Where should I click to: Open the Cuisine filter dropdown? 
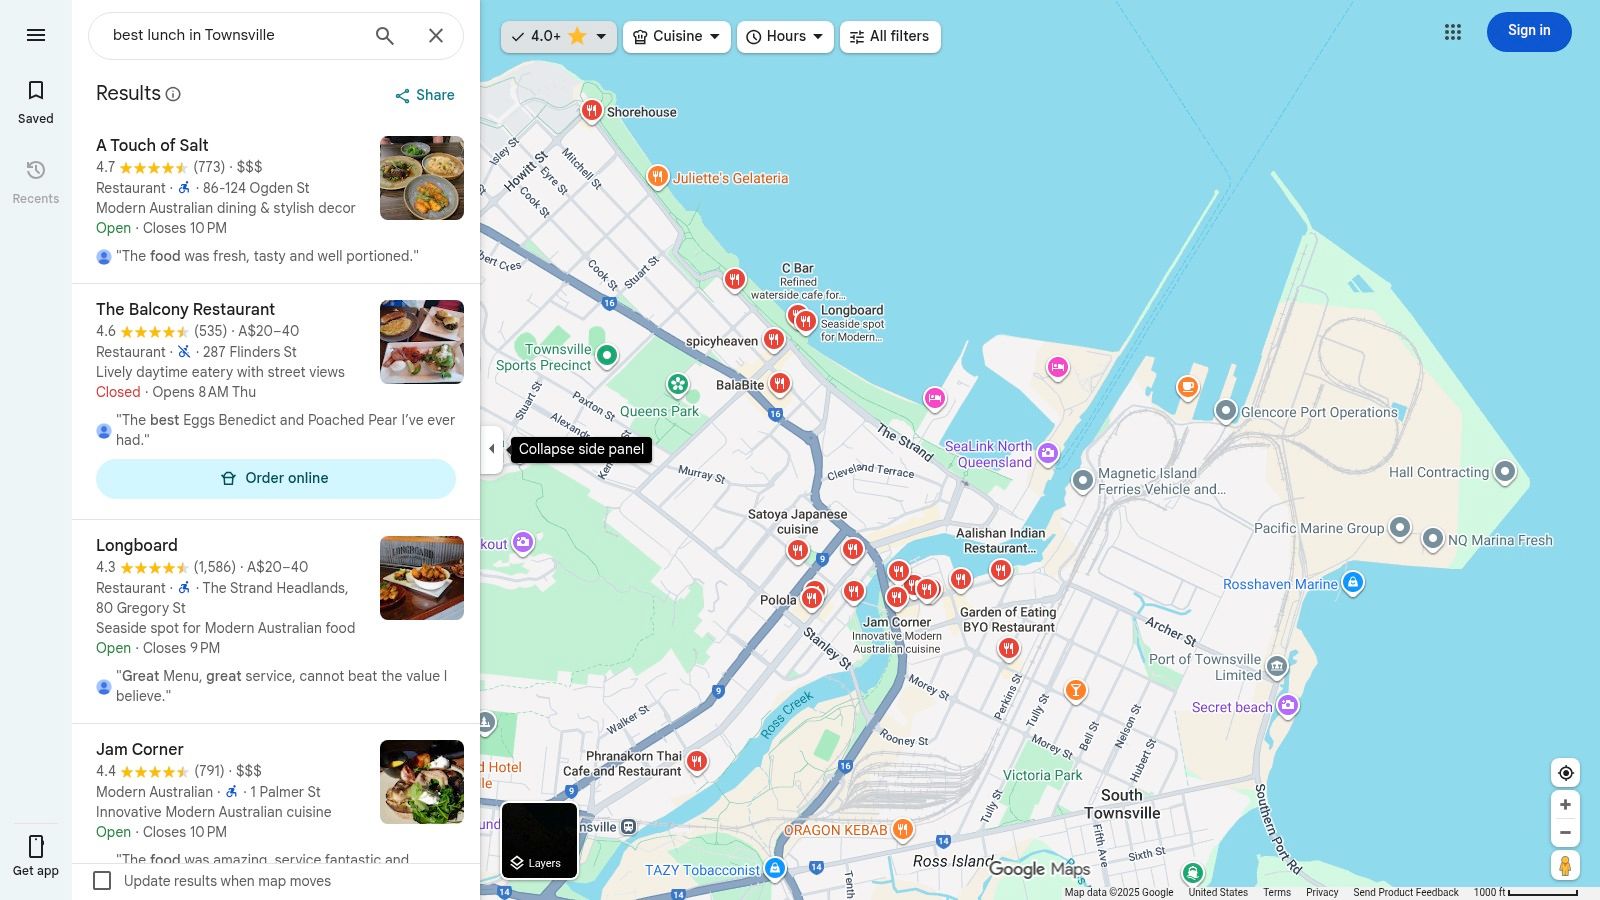point(676,36)
